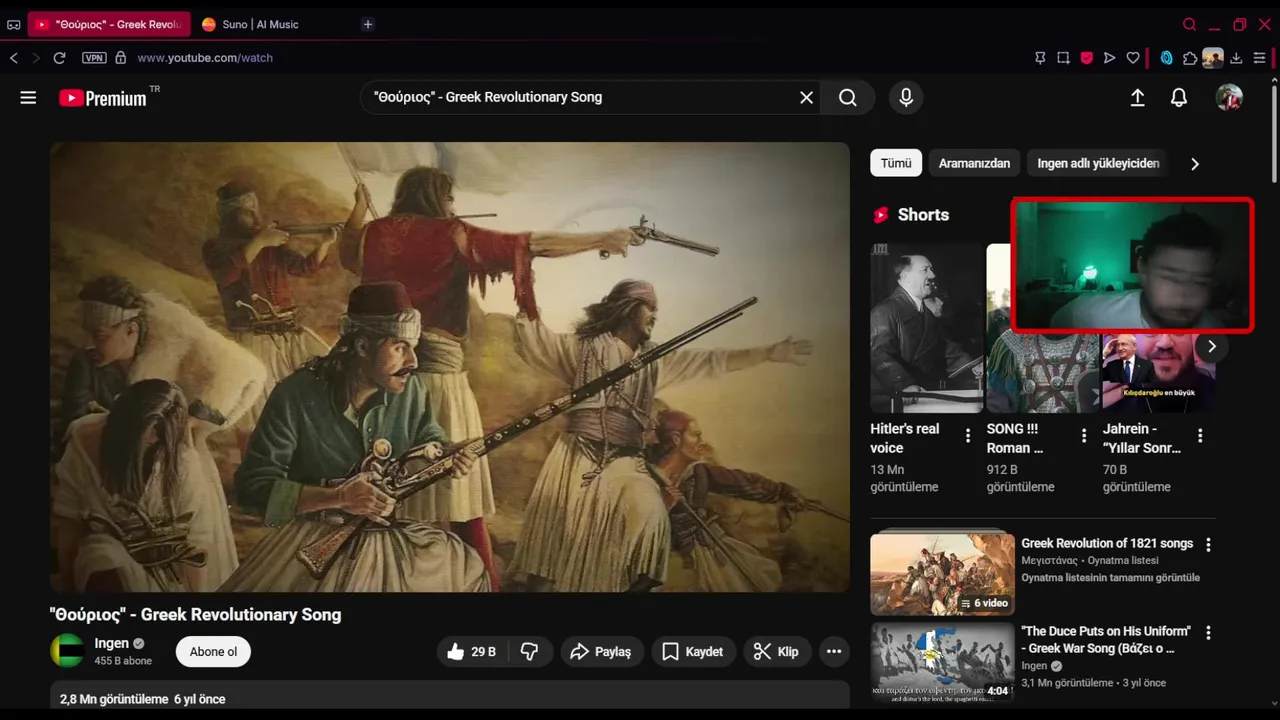The height and width of the screenshot is (720, 1280).
Task: Open The Duce Puts on His Uniform thumbnail
Action: point(942,661)
